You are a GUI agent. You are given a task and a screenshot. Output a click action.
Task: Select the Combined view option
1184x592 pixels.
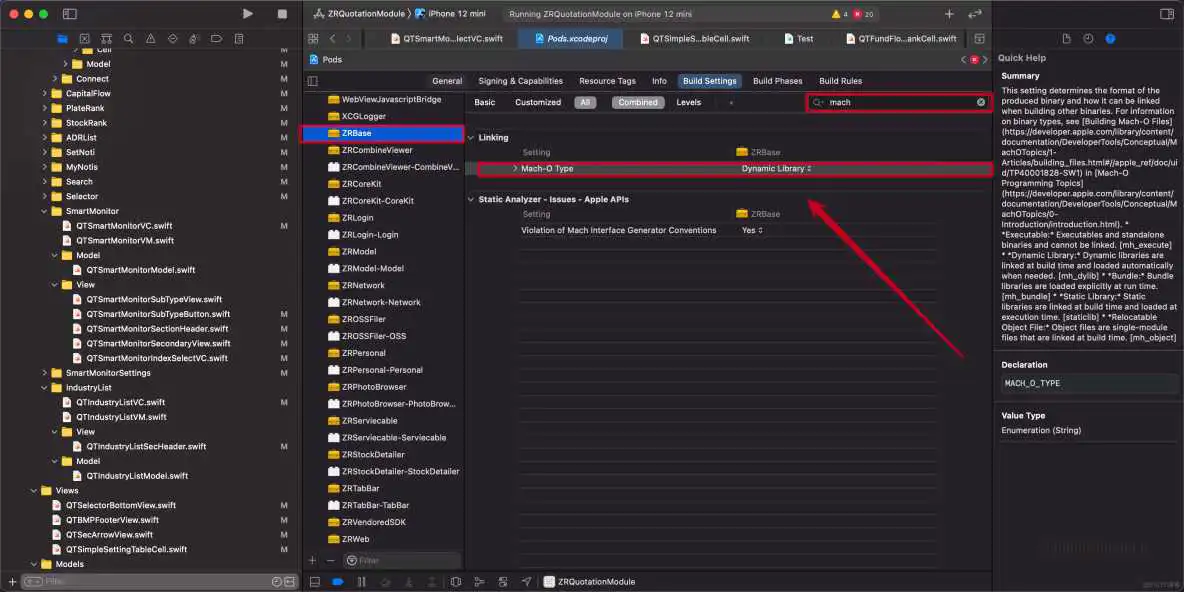[x=638, y=102]
